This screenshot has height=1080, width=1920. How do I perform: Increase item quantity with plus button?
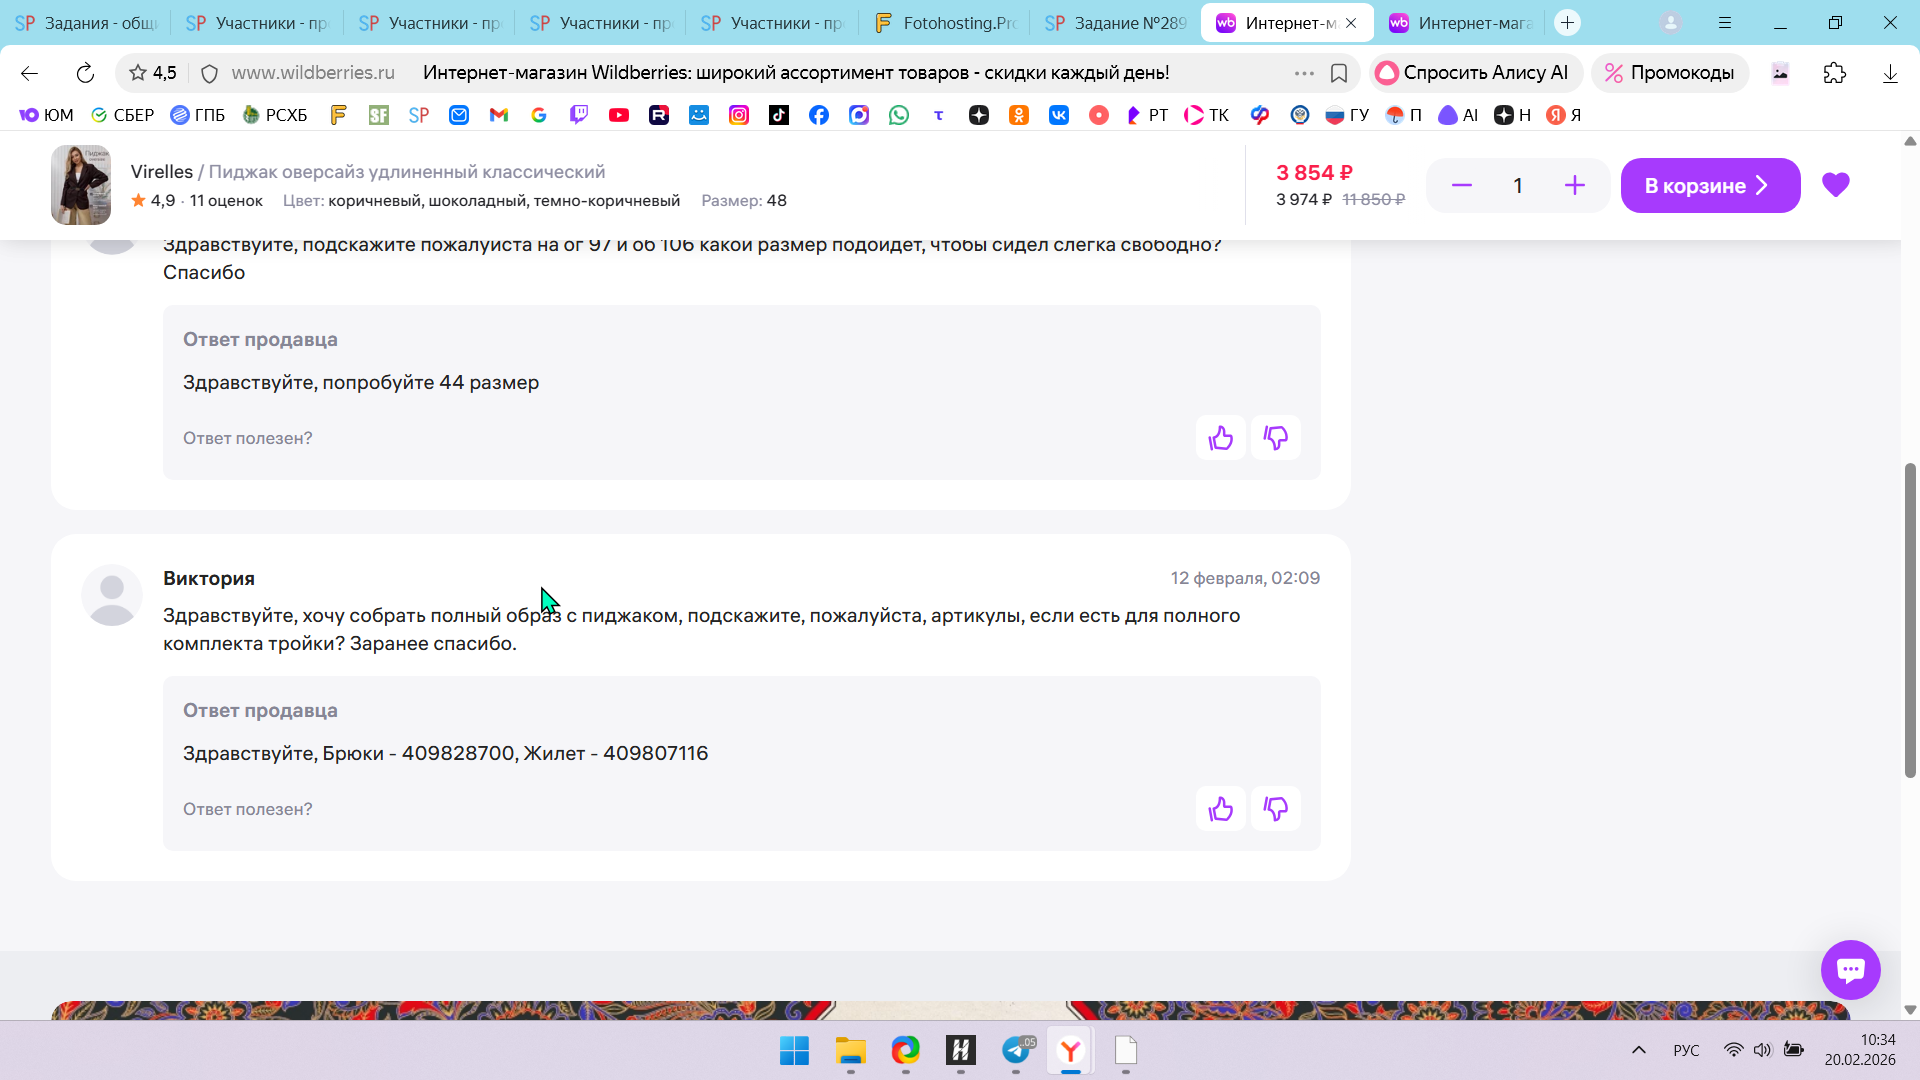point(1575,185)
